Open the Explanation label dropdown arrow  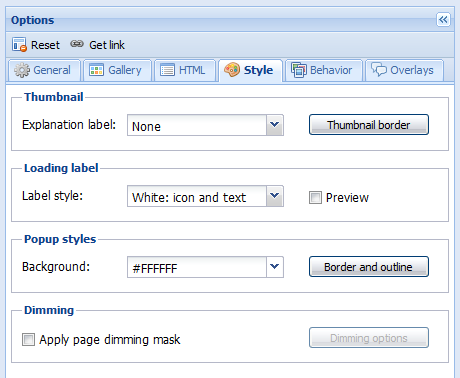tap(275, 125)
